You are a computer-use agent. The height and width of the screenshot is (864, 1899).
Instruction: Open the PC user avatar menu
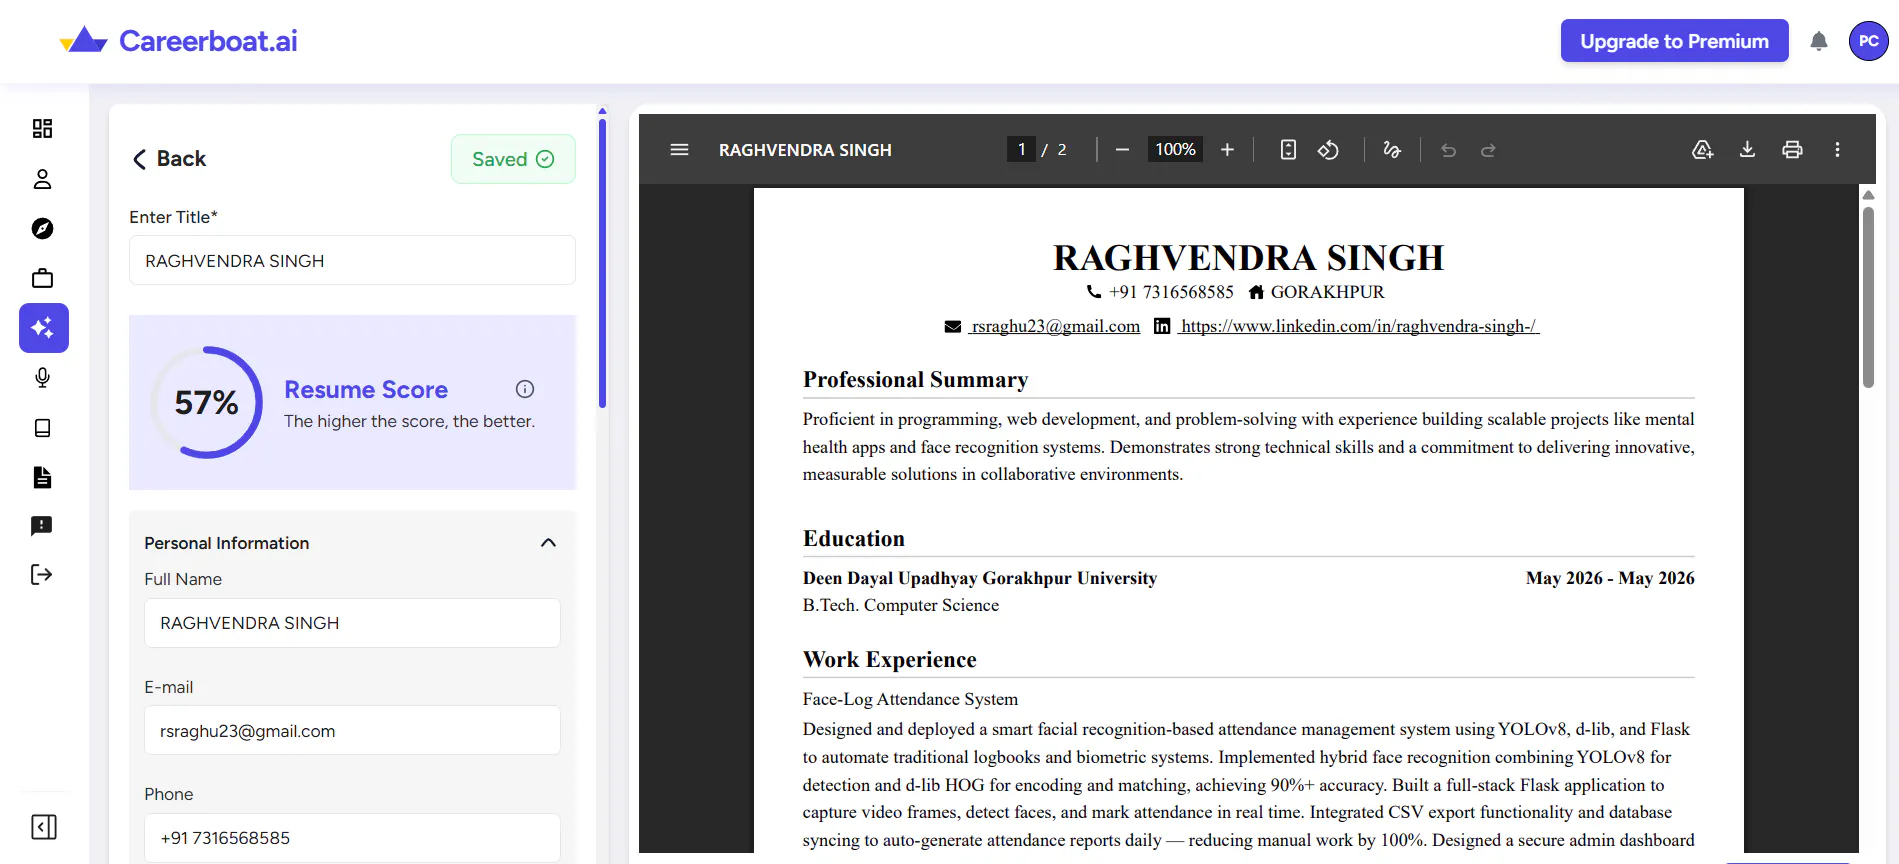click(x=1868, y=41)
